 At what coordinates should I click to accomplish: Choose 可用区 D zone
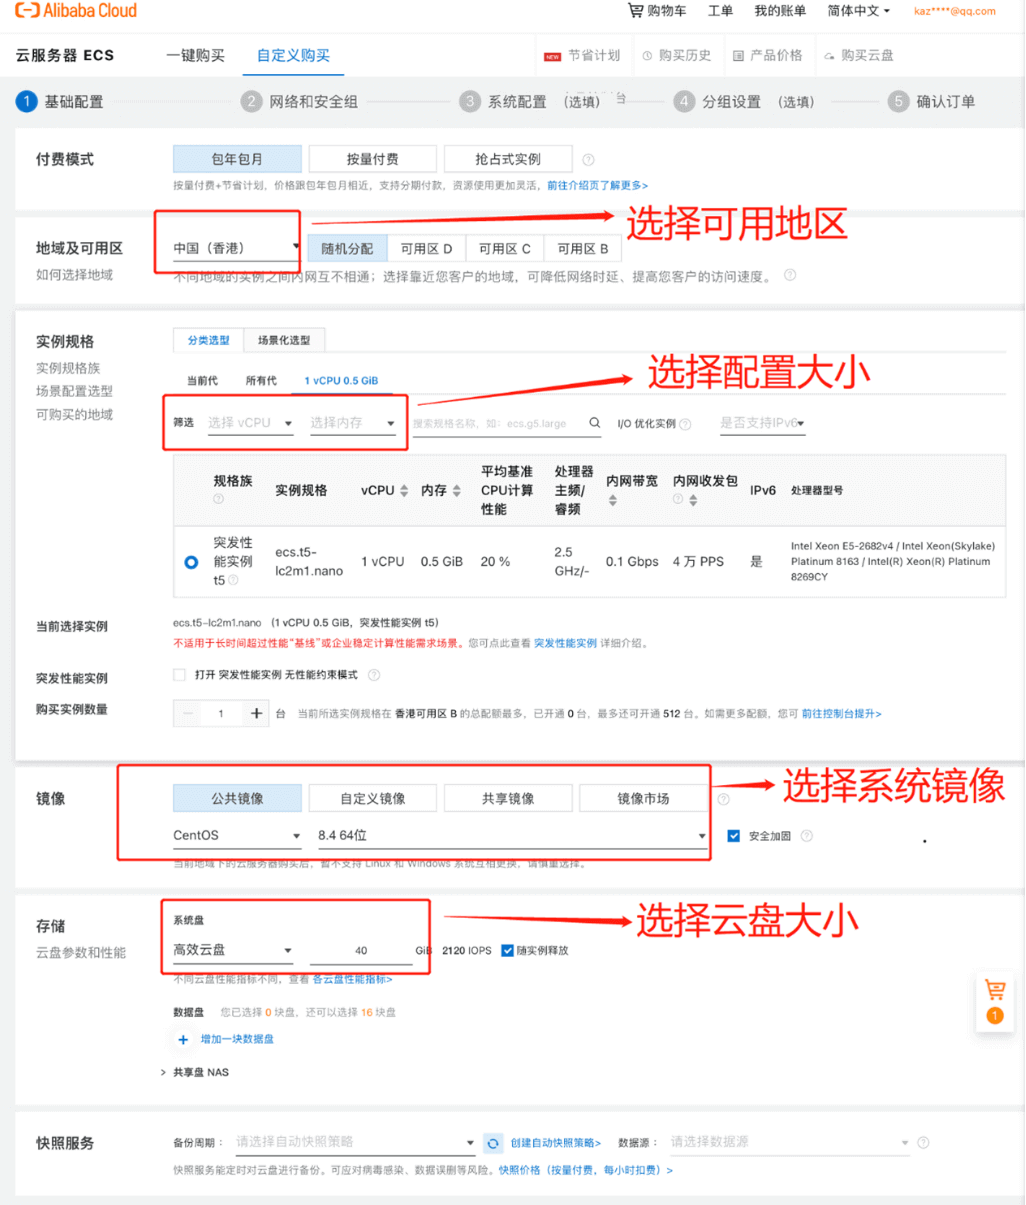tap(427, 249)
